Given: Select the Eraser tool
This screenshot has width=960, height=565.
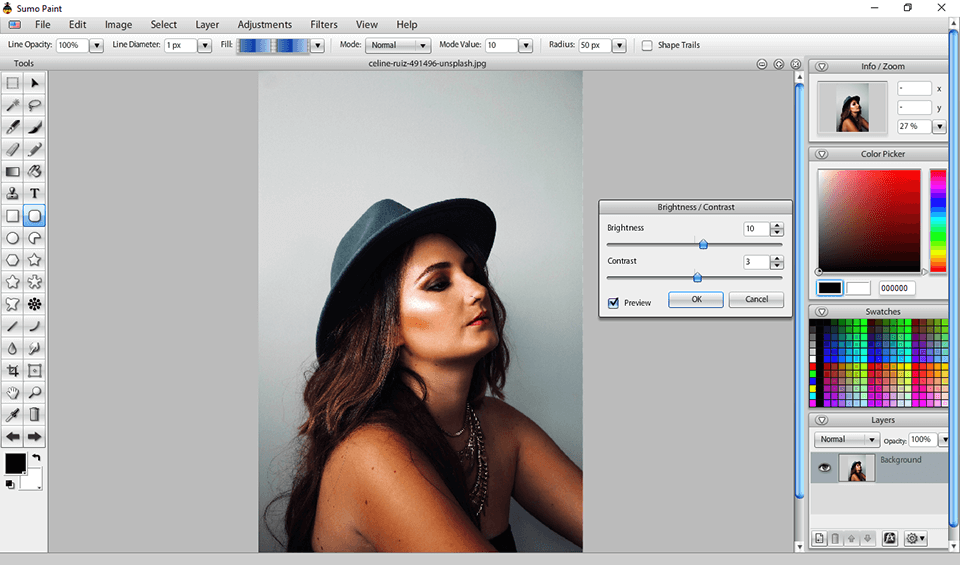Looking at the screenshot, I should coord(12,149).
